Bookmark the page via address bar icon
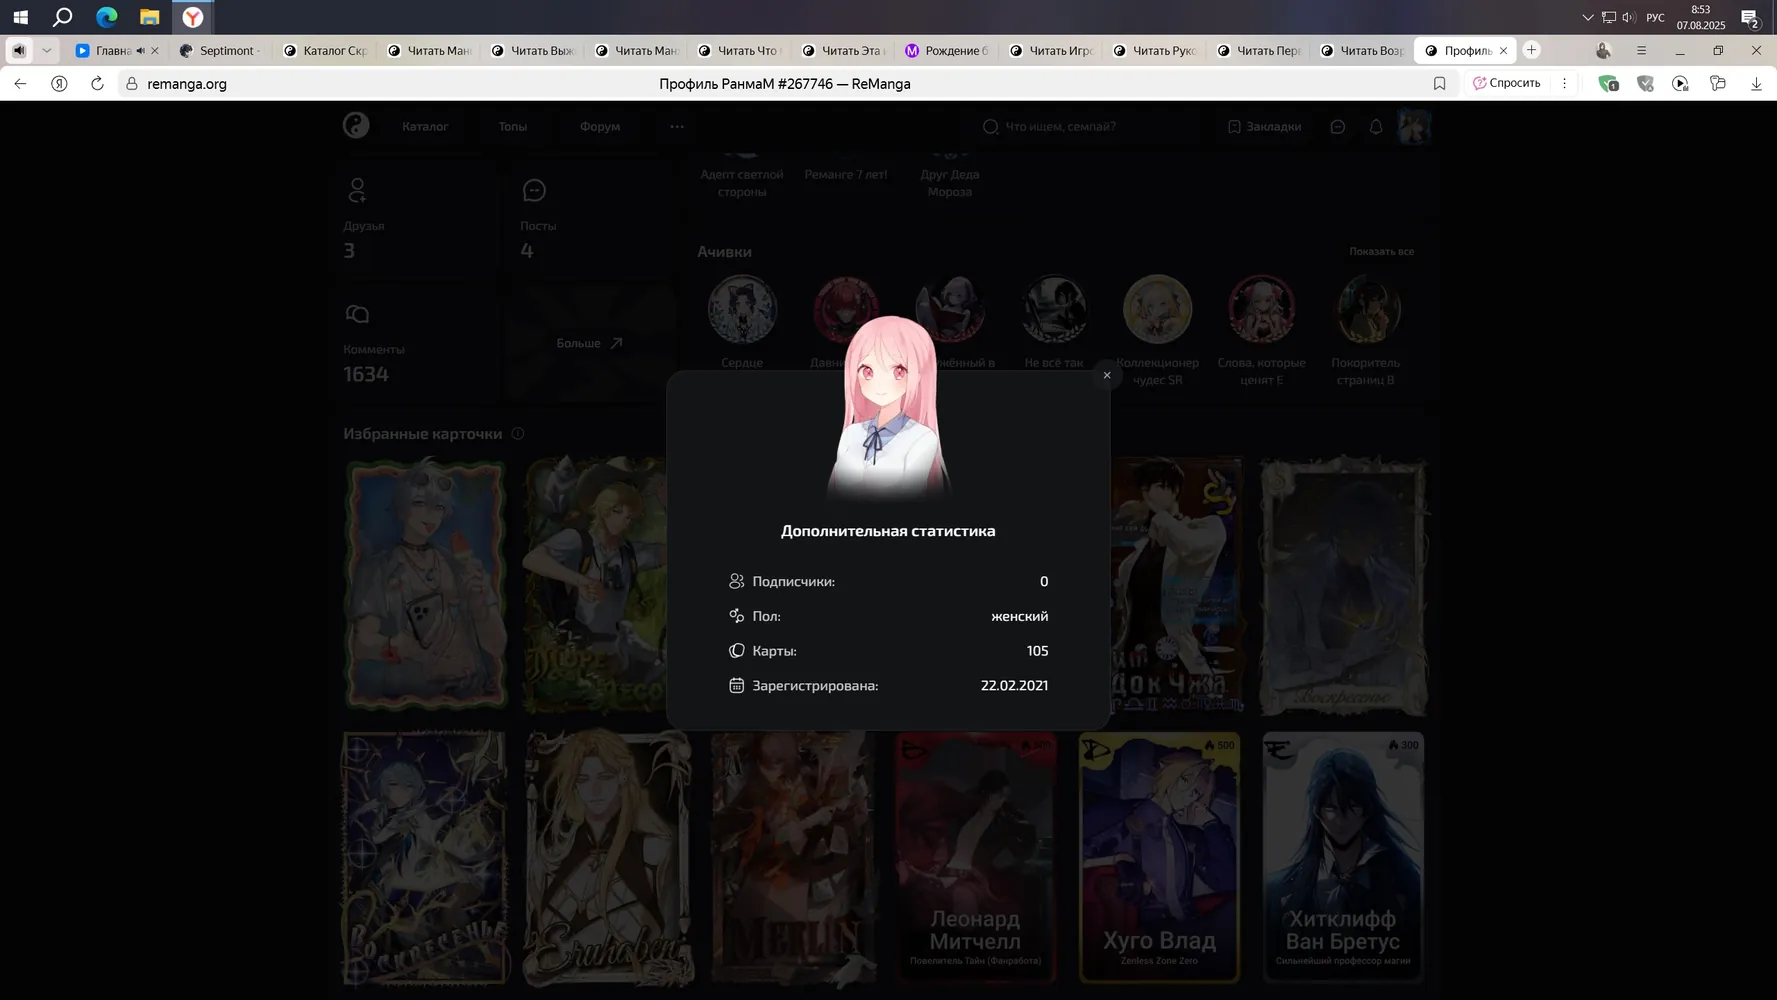1777x1000 pixels. [x=1439, y=84]
